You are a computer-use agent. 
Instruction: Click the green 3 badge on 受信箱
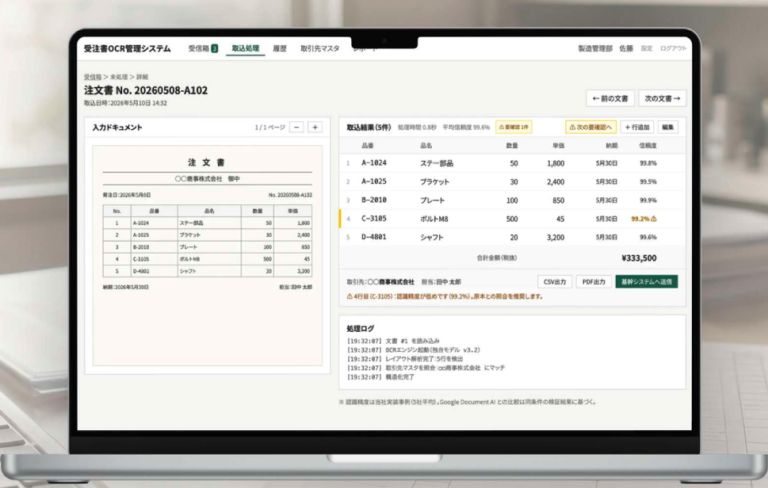[215, 49]
